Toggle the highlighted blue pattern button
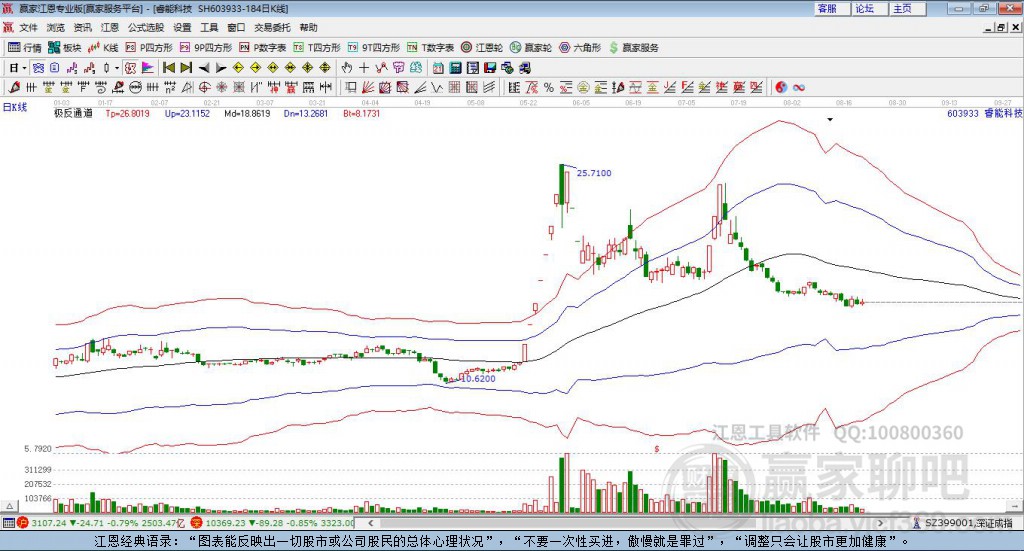This screenshot has height=551, width=1024. point(39,68)
